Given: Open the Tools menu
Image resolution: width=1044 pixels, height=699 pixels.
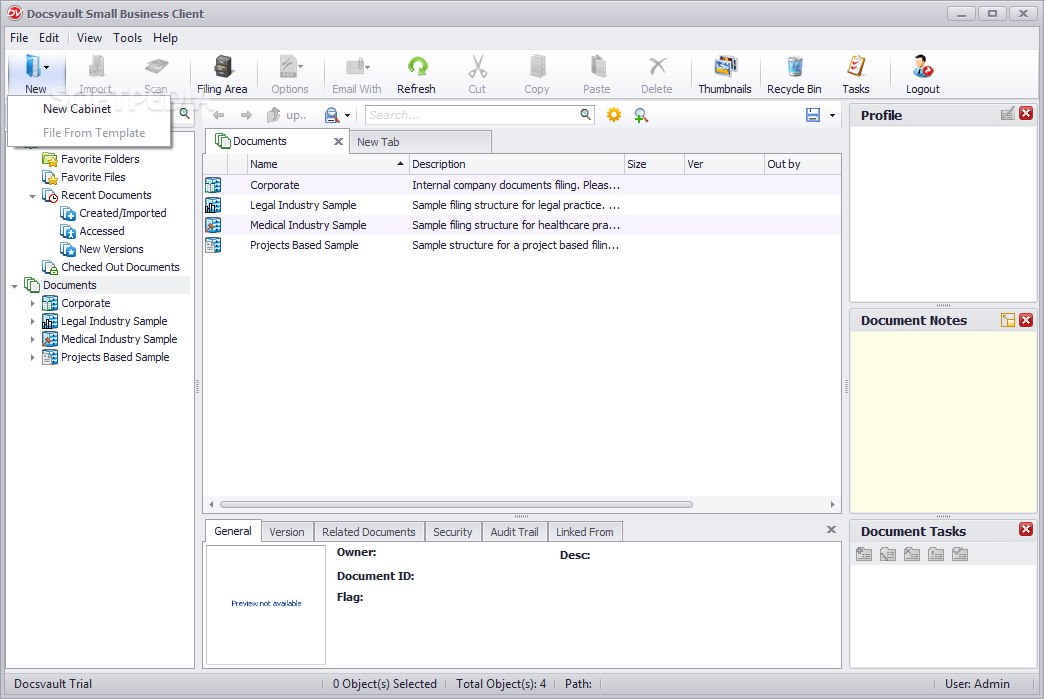Looking at the screenshot, I should [127, 38].
